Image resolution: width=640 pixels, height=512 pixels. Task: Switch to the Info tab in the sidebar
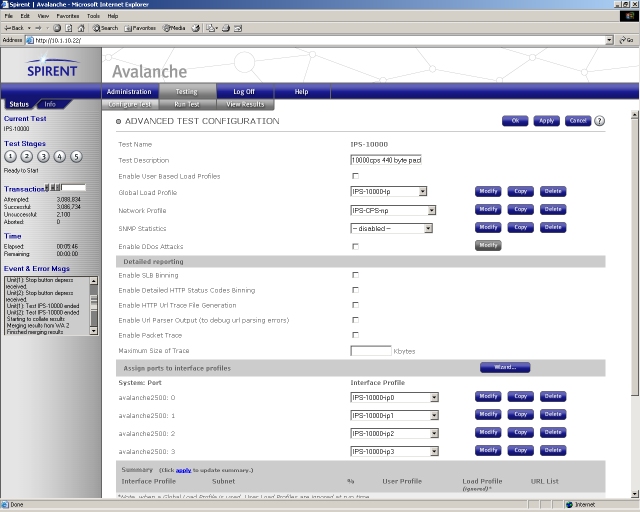pos(50,104)
